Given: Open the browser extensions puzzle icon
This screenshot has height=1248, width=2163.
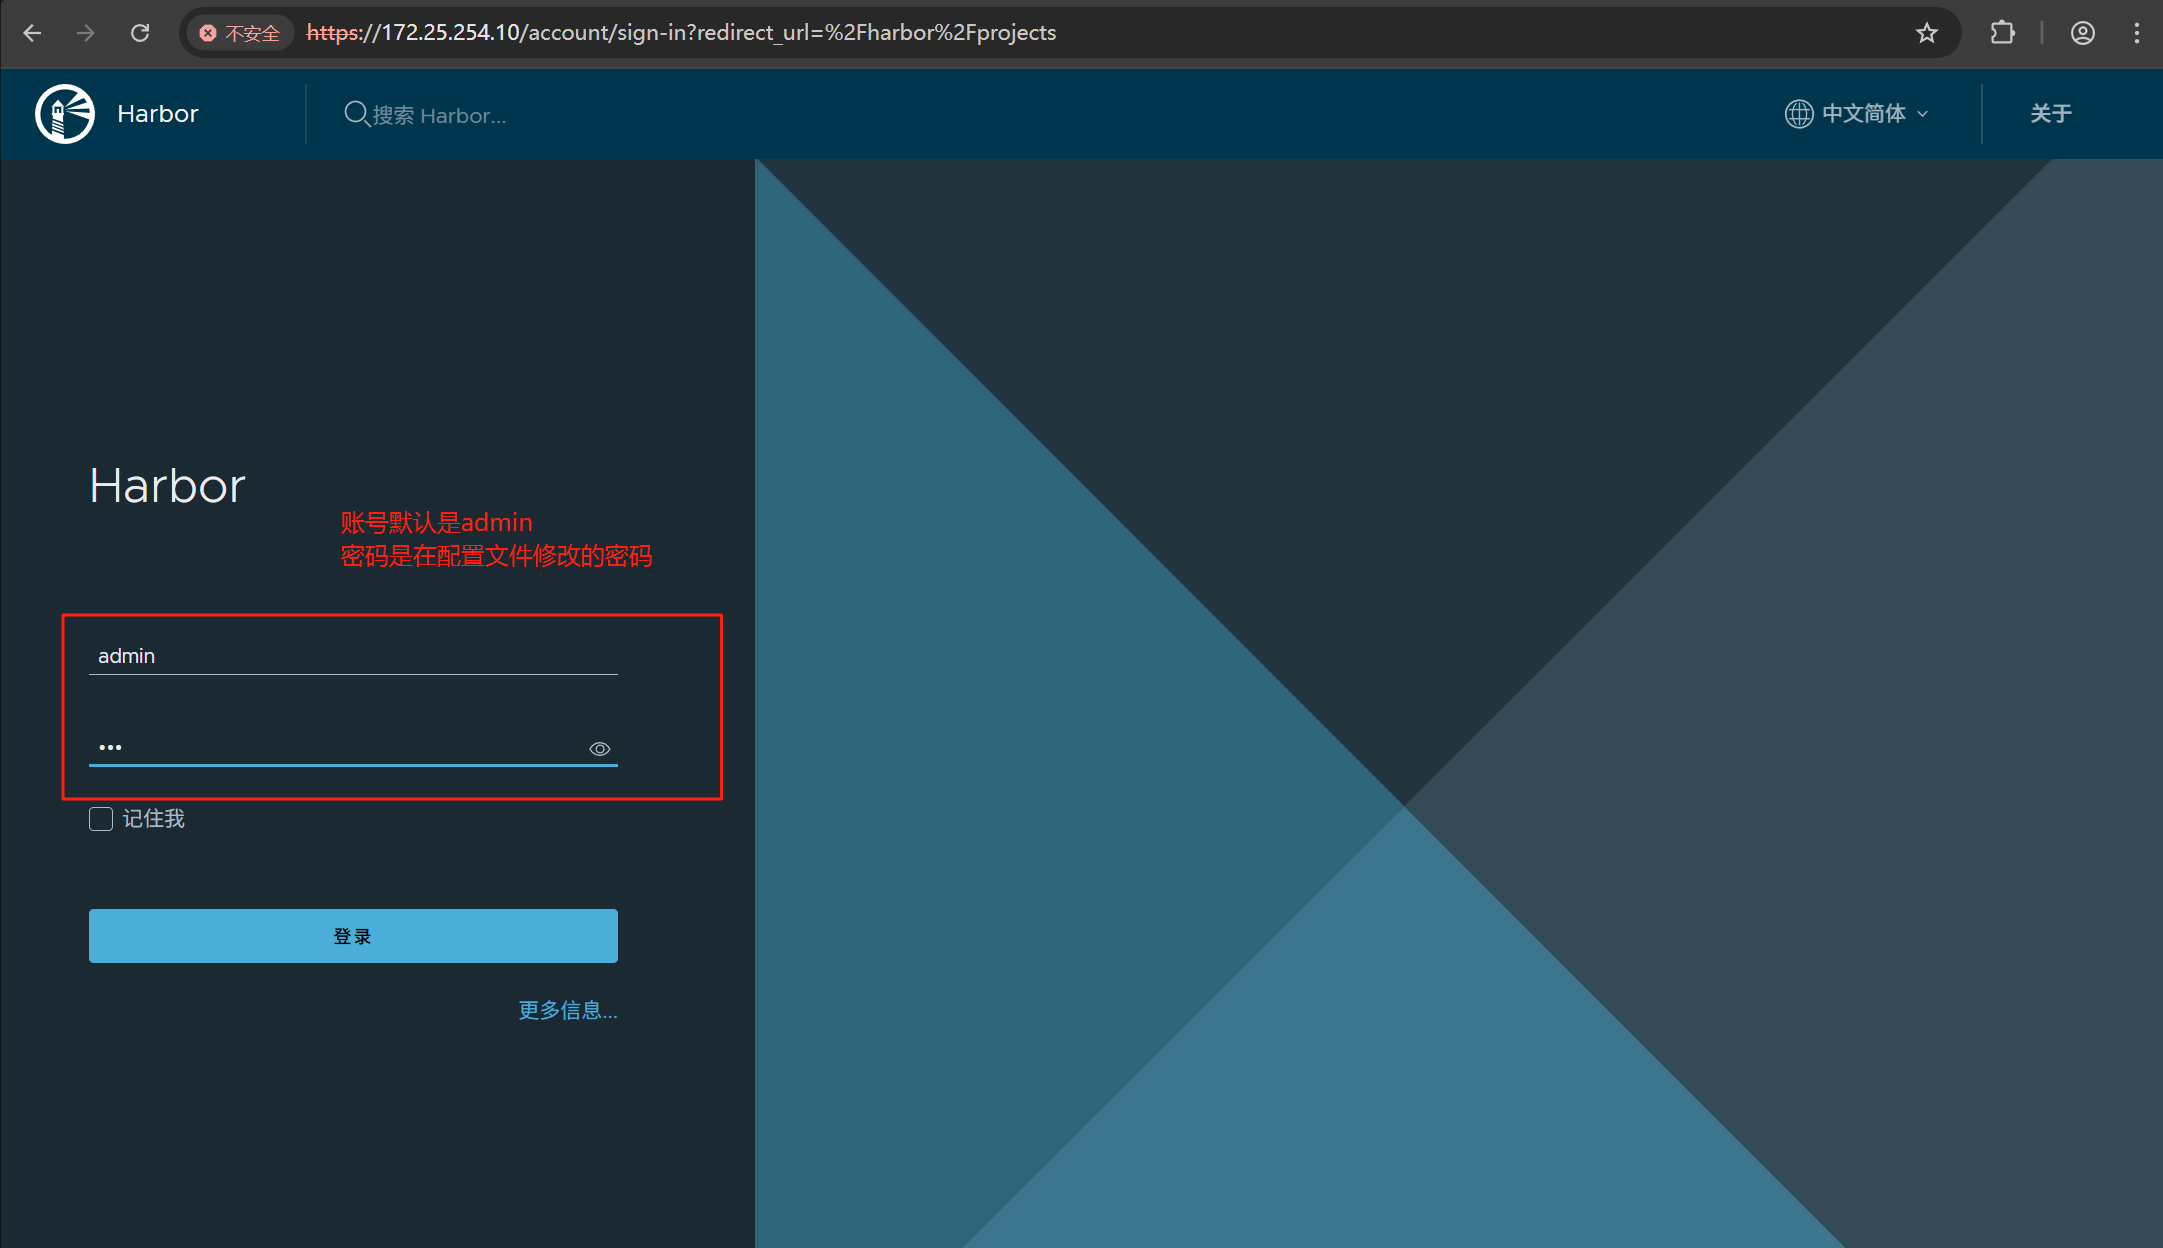Looking at the screenshot, I should click(2002, 33).
